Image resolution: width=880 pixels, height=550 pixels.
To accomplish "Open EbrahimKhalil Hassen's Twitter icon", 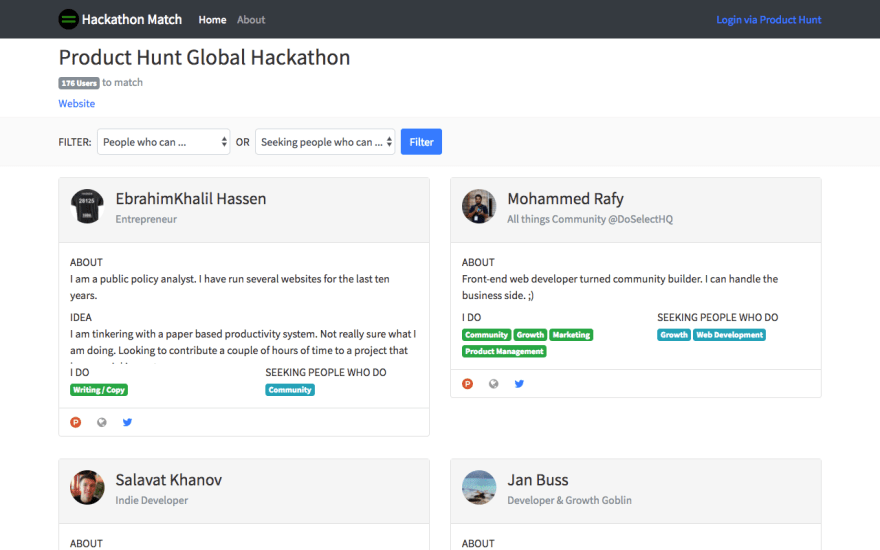I will click(127, 422).
